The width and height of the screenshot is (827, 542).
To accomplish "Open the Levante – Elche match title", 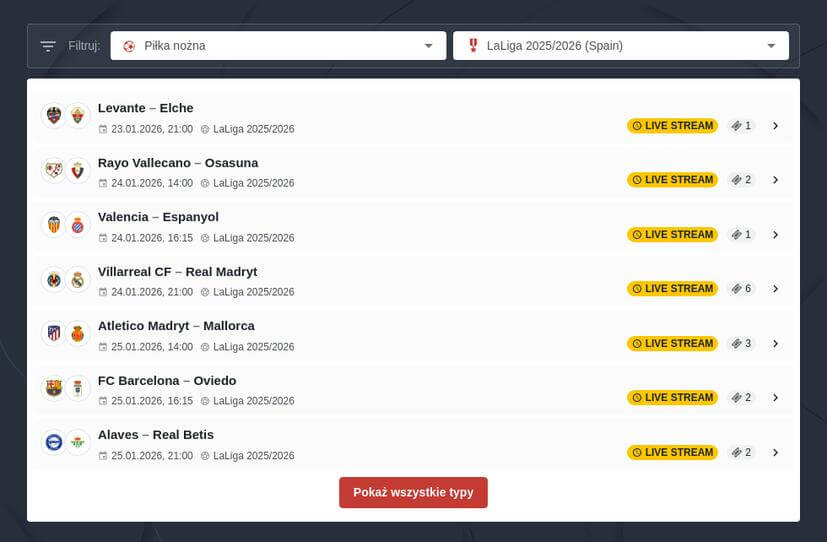I will [x=146, y=108].
